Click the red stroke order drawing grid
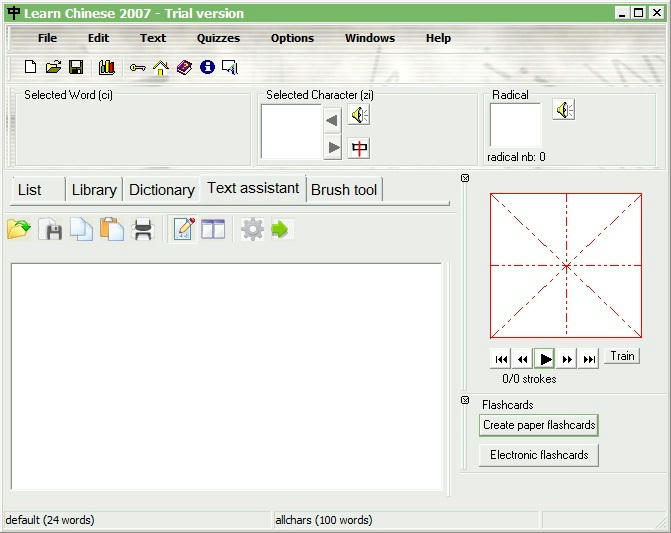The width and height of the screenshot is (671, 533). (x=566, y=265)
